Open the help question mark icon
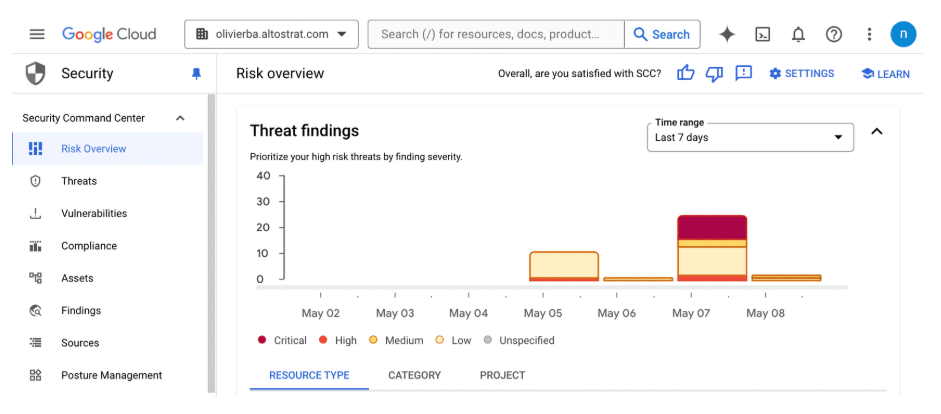 (834, 34)
